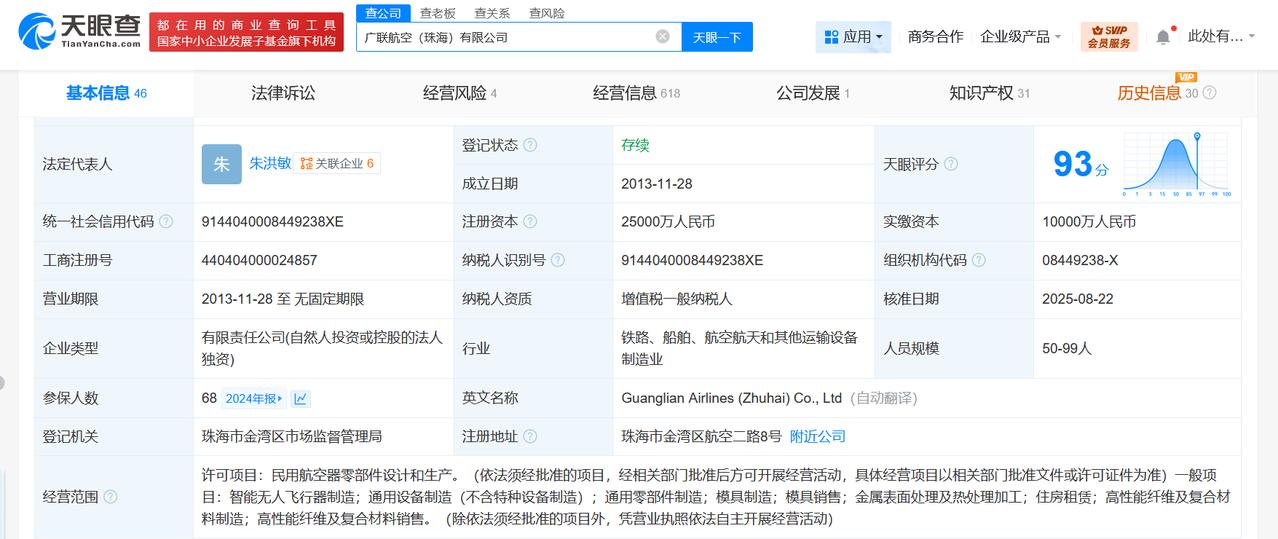This screenshot has height=539, width=1278.
Task: Click the 朱 avatar of legal representative
Action: (x=221, y=164)
